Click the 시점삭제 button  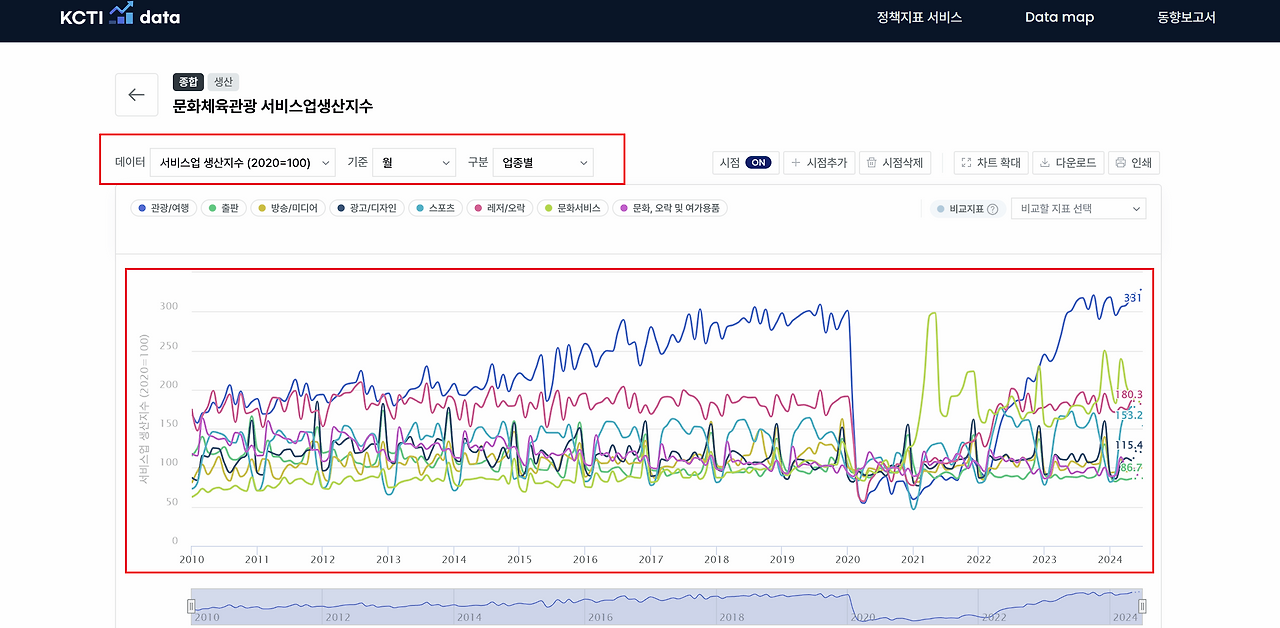pos(895,162)
